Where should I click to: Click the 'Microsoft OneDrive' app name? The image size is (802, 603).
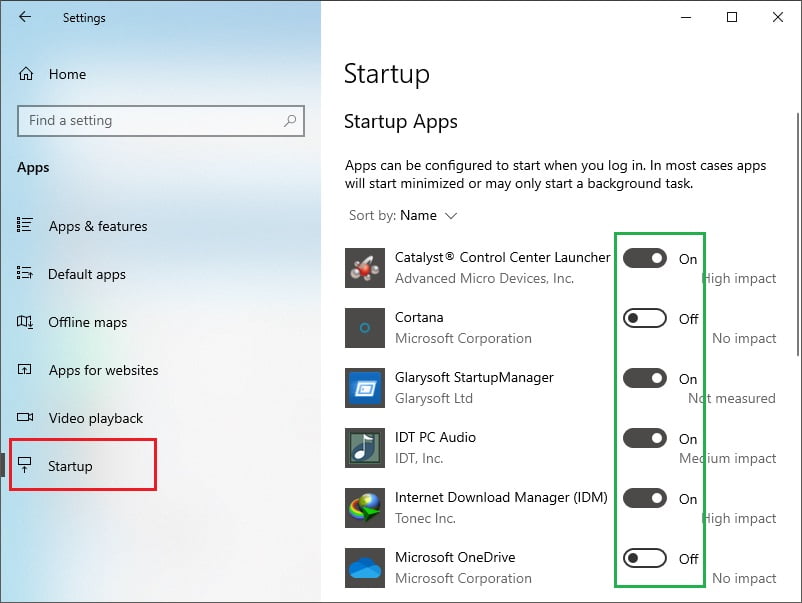coord(455,557)
